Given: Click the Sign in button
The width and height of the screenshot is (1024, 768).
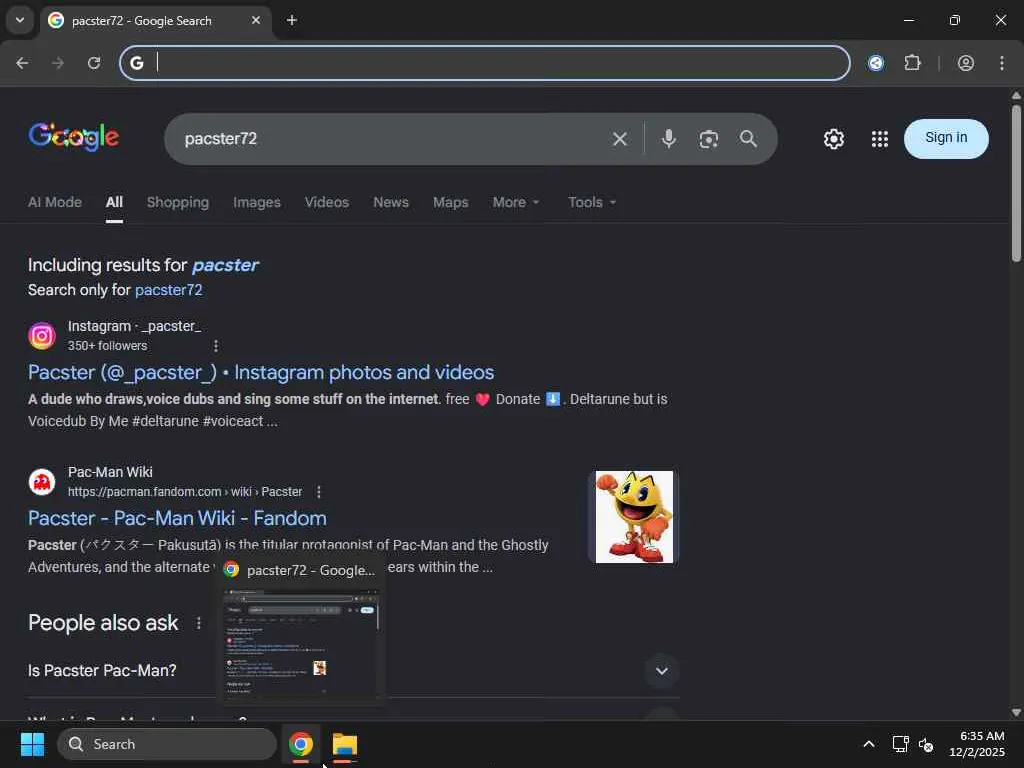Looking at the screenshot, I should pos(946,138).
